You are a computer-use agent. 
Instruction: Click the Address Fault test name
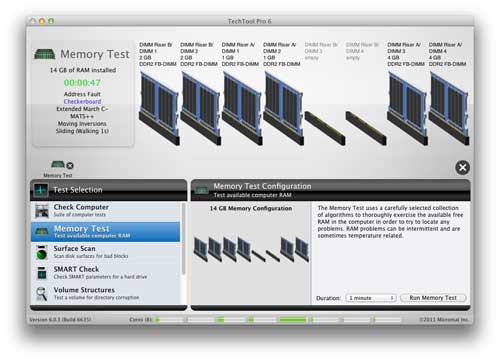click(82, 94)
